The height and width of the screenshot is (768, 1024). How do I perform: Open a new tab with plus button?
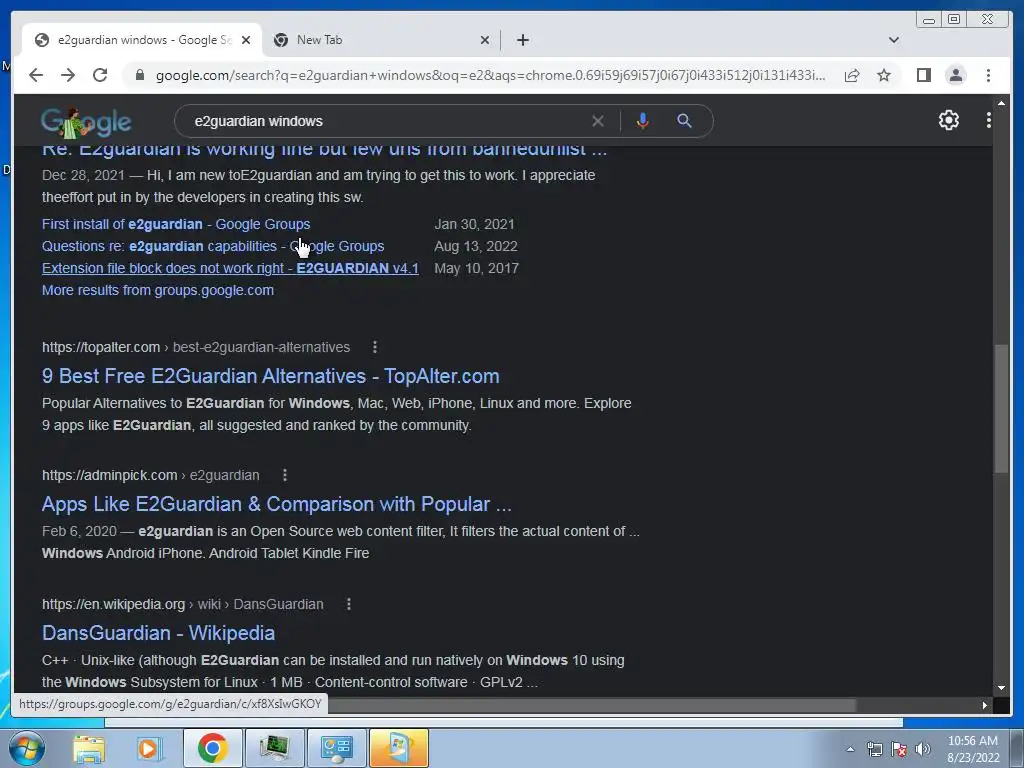522,40
